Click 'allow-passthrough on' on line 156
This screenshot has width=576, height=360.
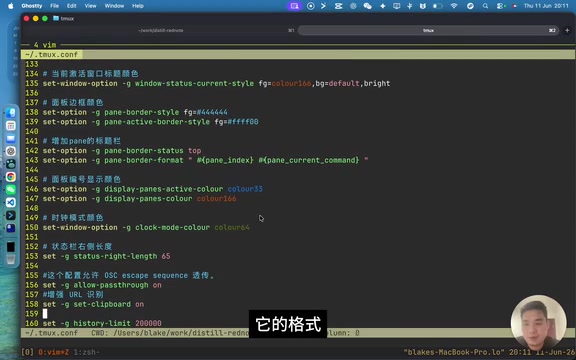point(117,285)
